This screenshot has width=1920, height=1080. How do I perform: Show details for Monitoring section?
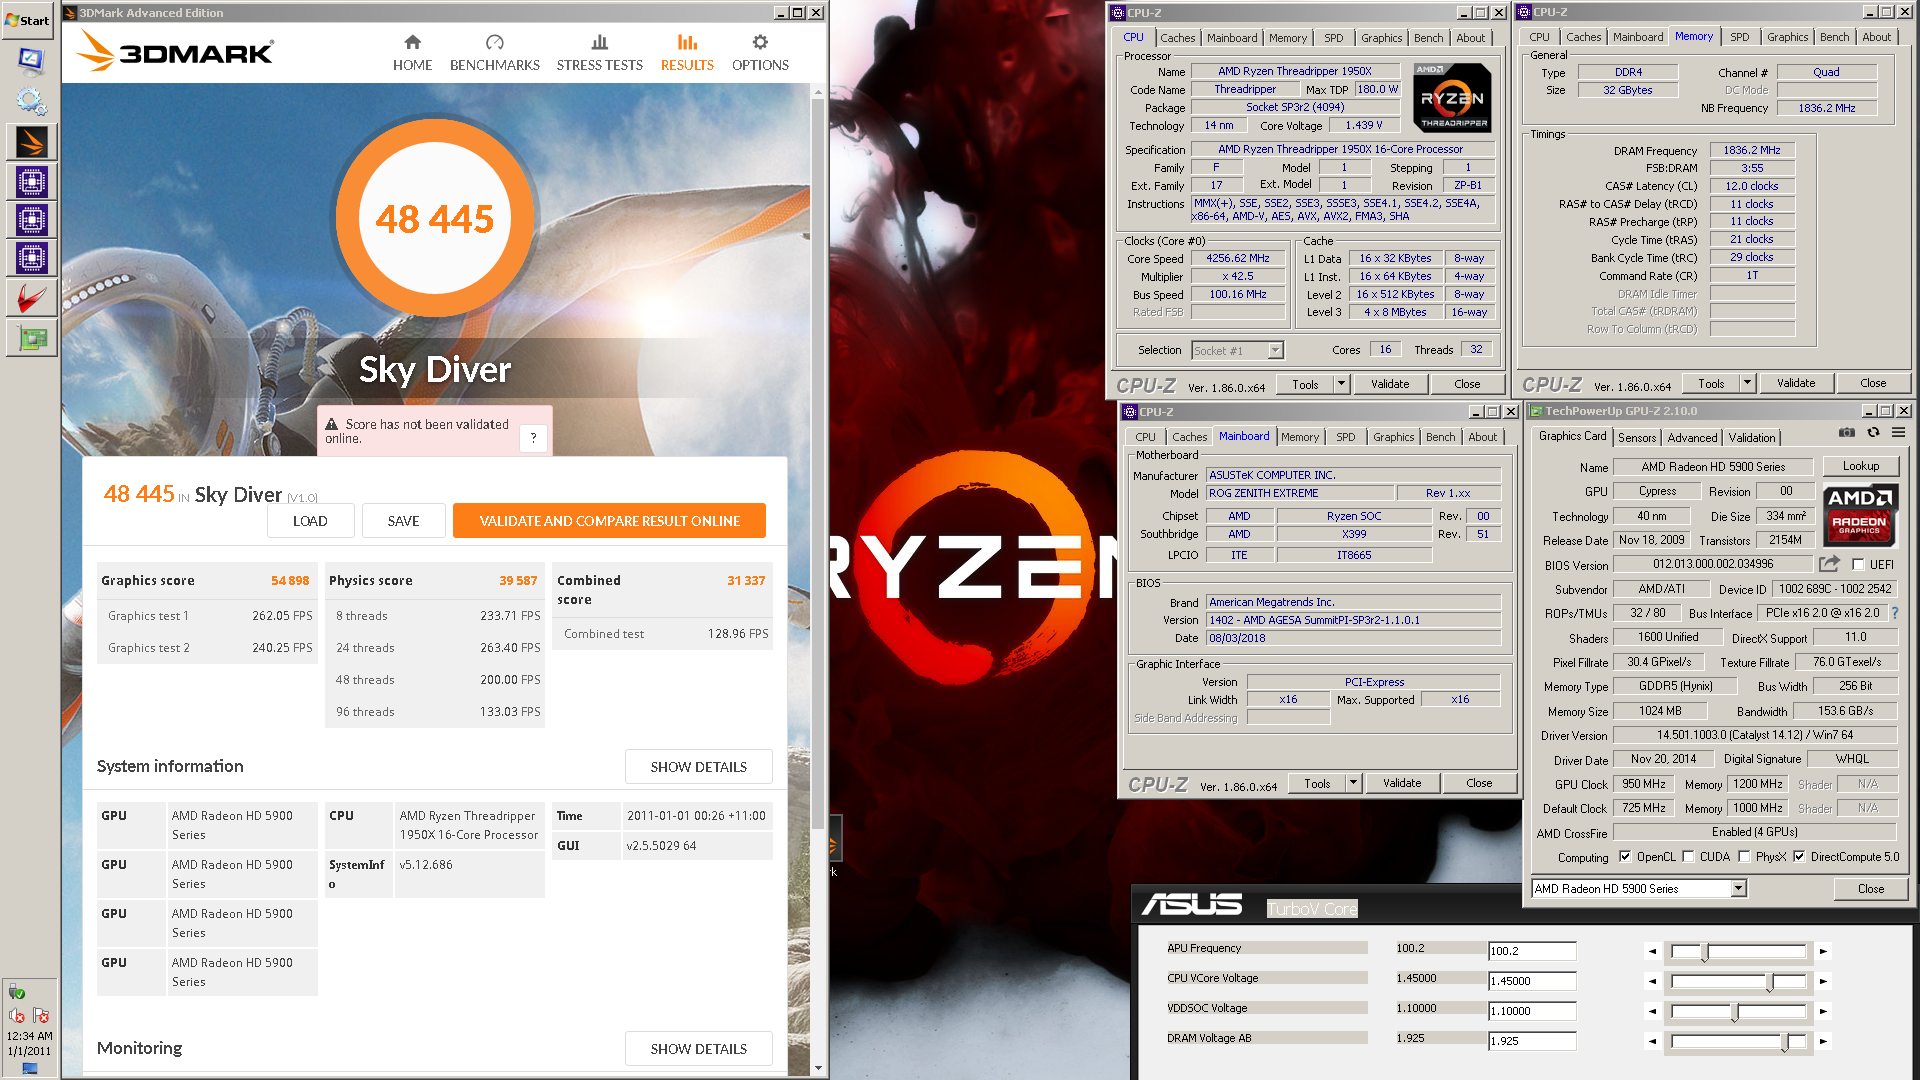tap(698, 1048)
